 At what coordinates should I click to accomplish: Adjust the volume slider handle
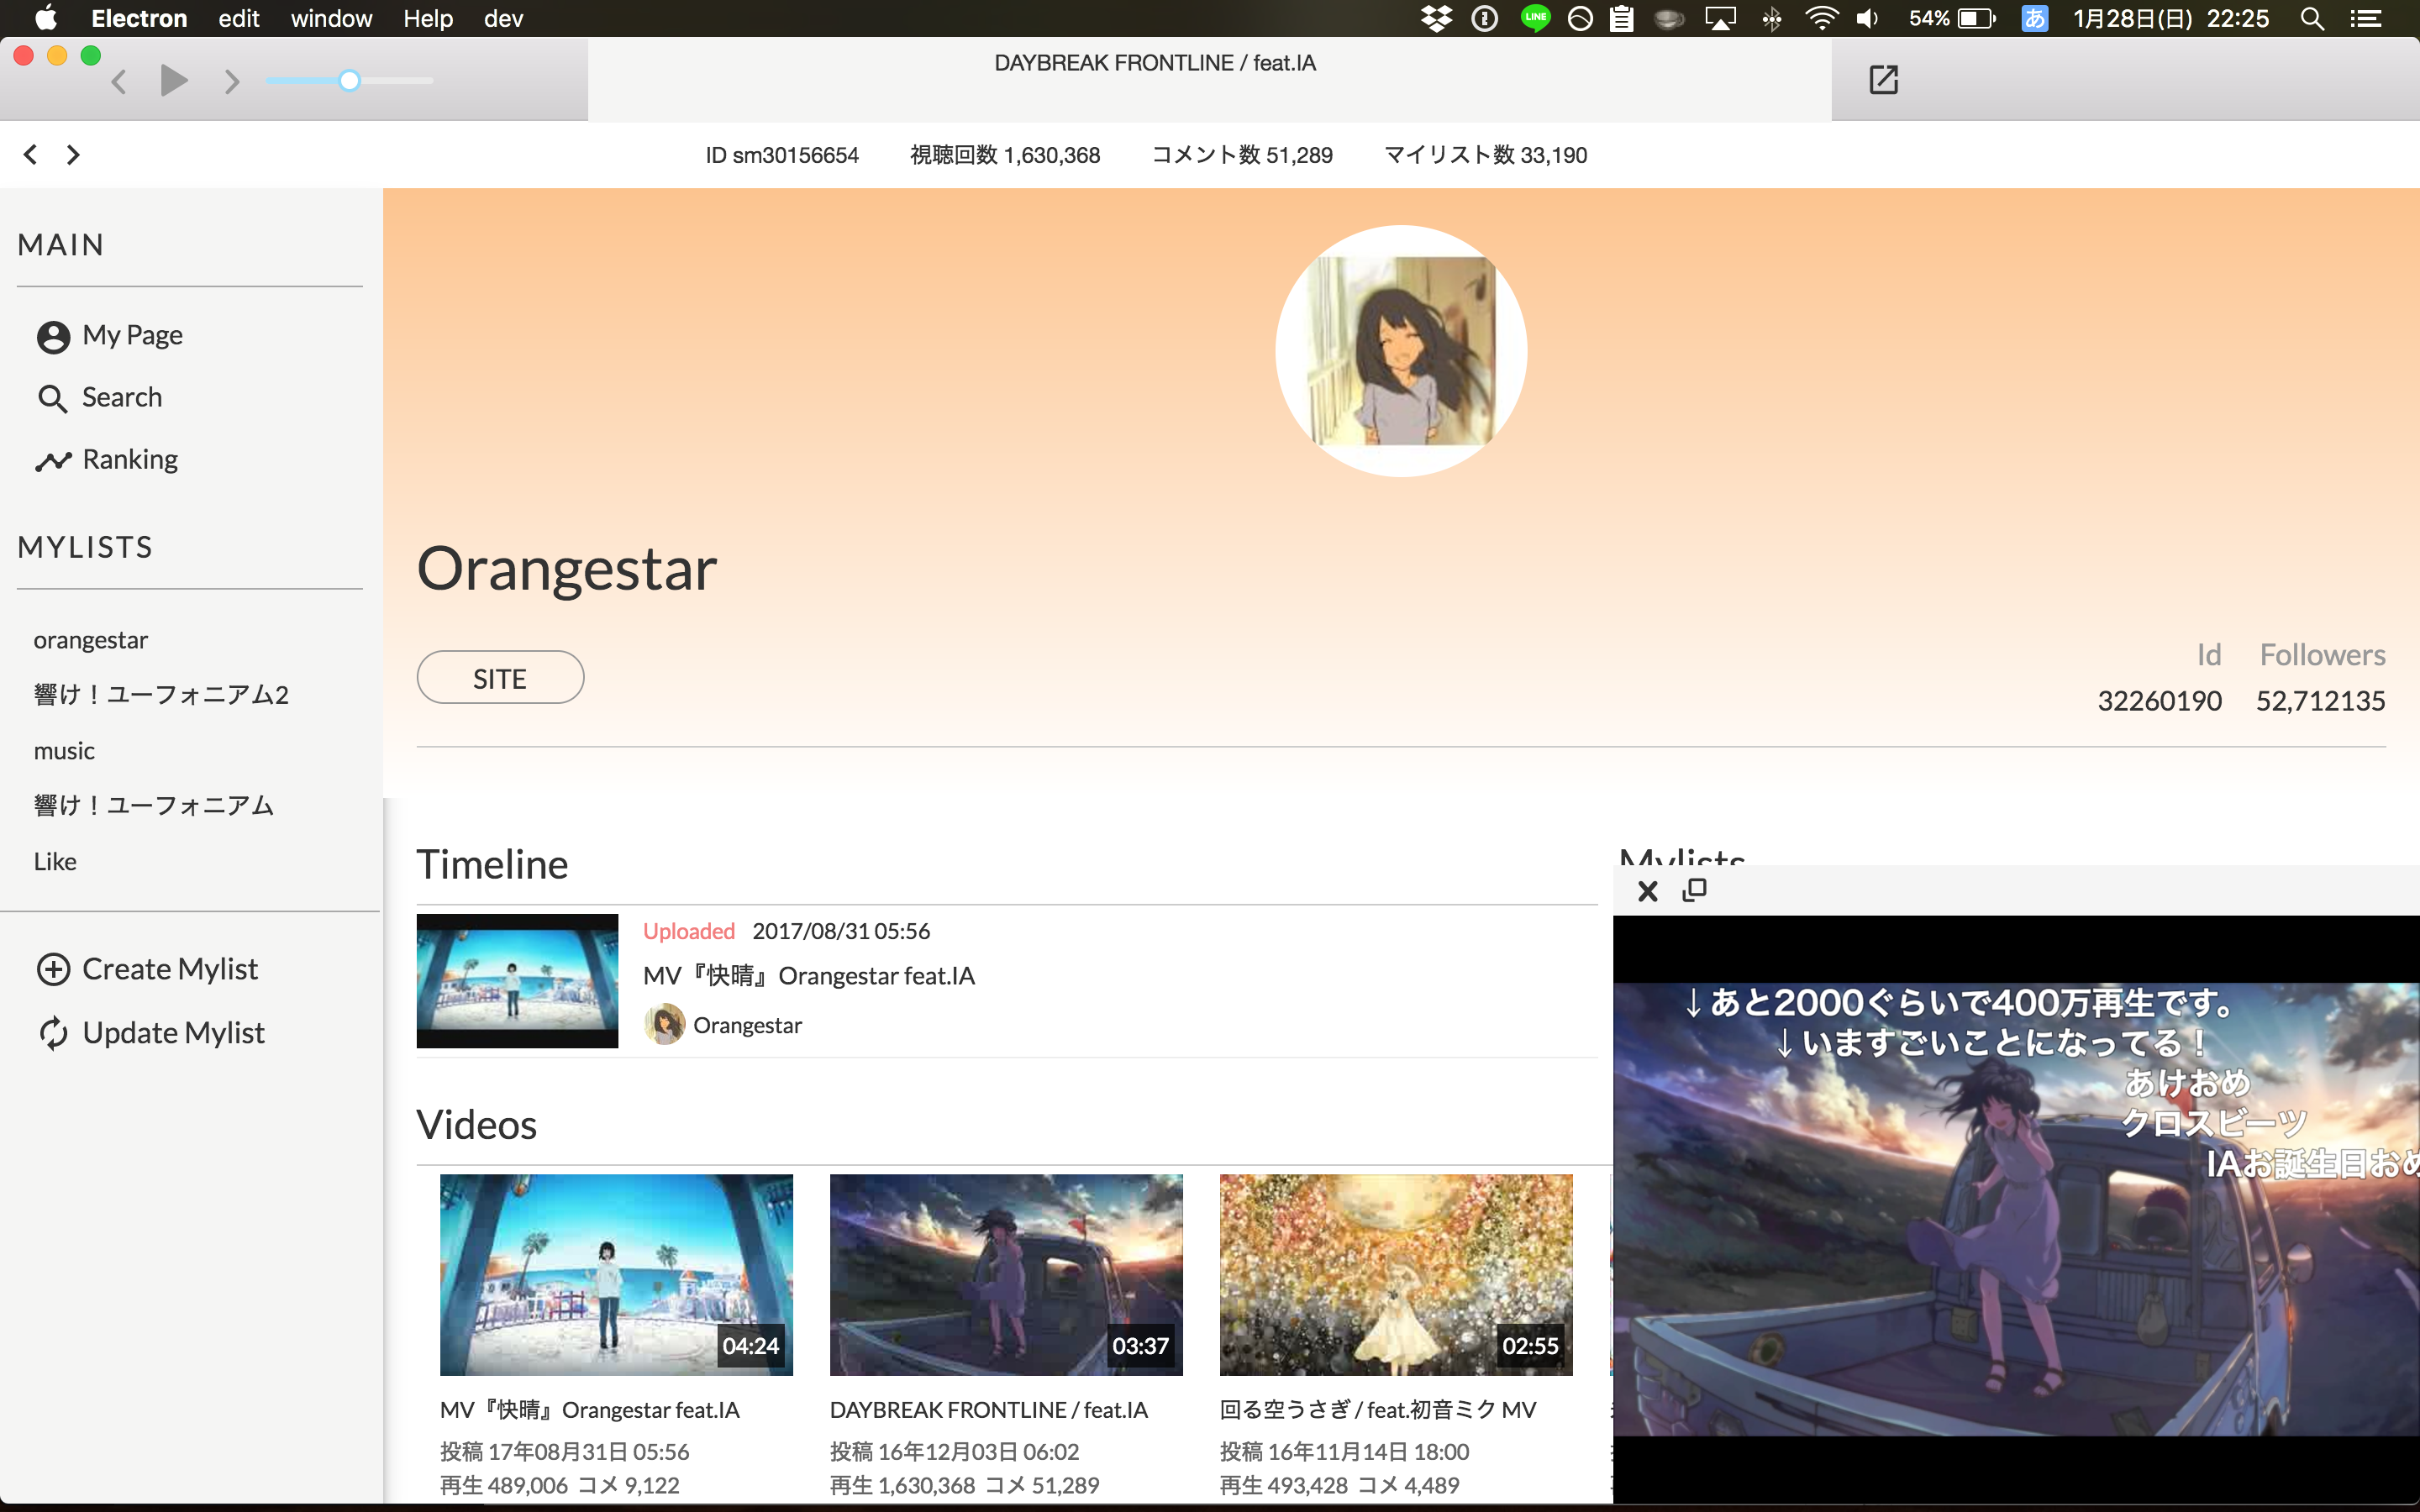coord(349,81)
